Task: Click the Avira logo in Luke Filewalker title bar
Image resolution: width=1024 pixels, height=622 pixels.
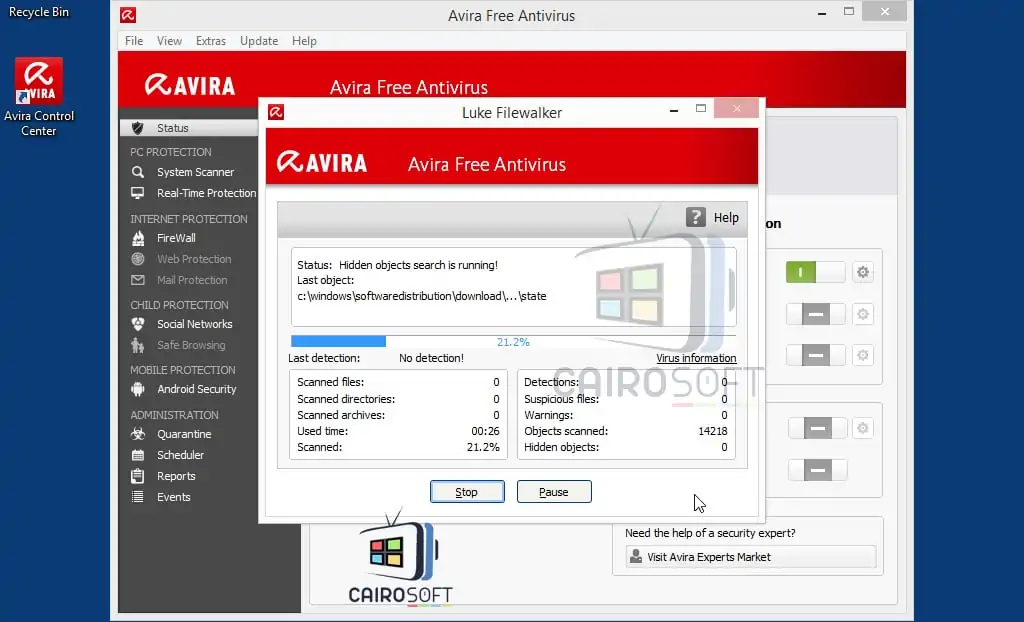Action: tap(276, 112)
